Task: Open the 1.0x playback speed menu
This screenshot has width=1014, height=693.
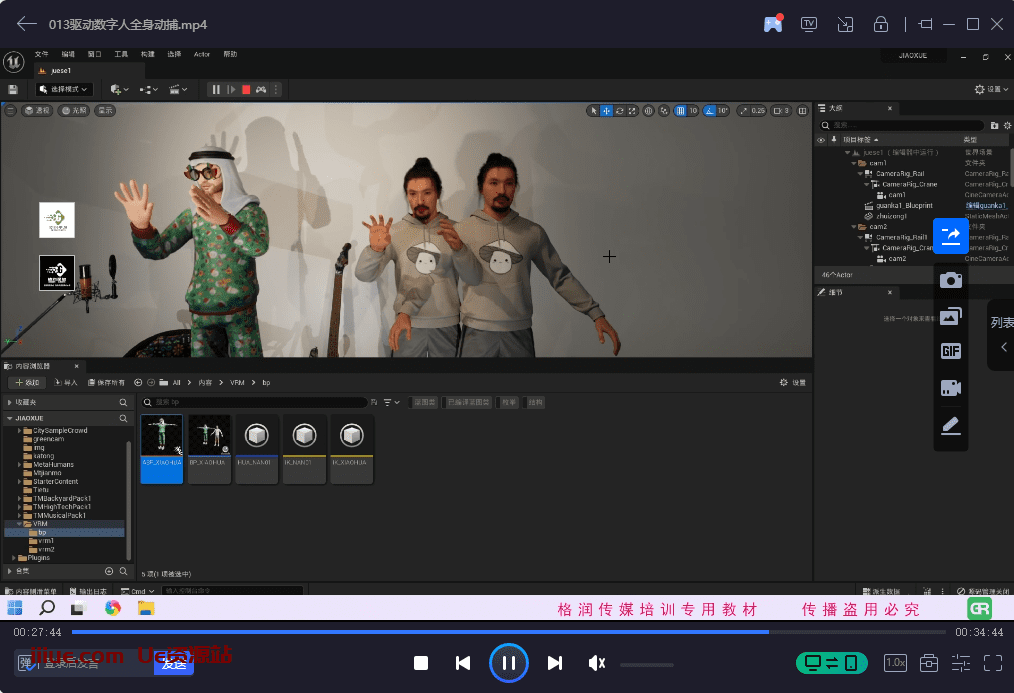Action: [x=895, y=663]
